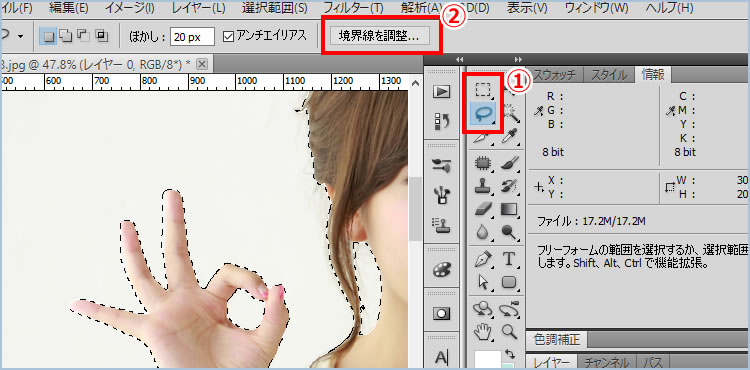Select the Blur droplet tool
The image size is (750, 370).
tap(483, 232)
